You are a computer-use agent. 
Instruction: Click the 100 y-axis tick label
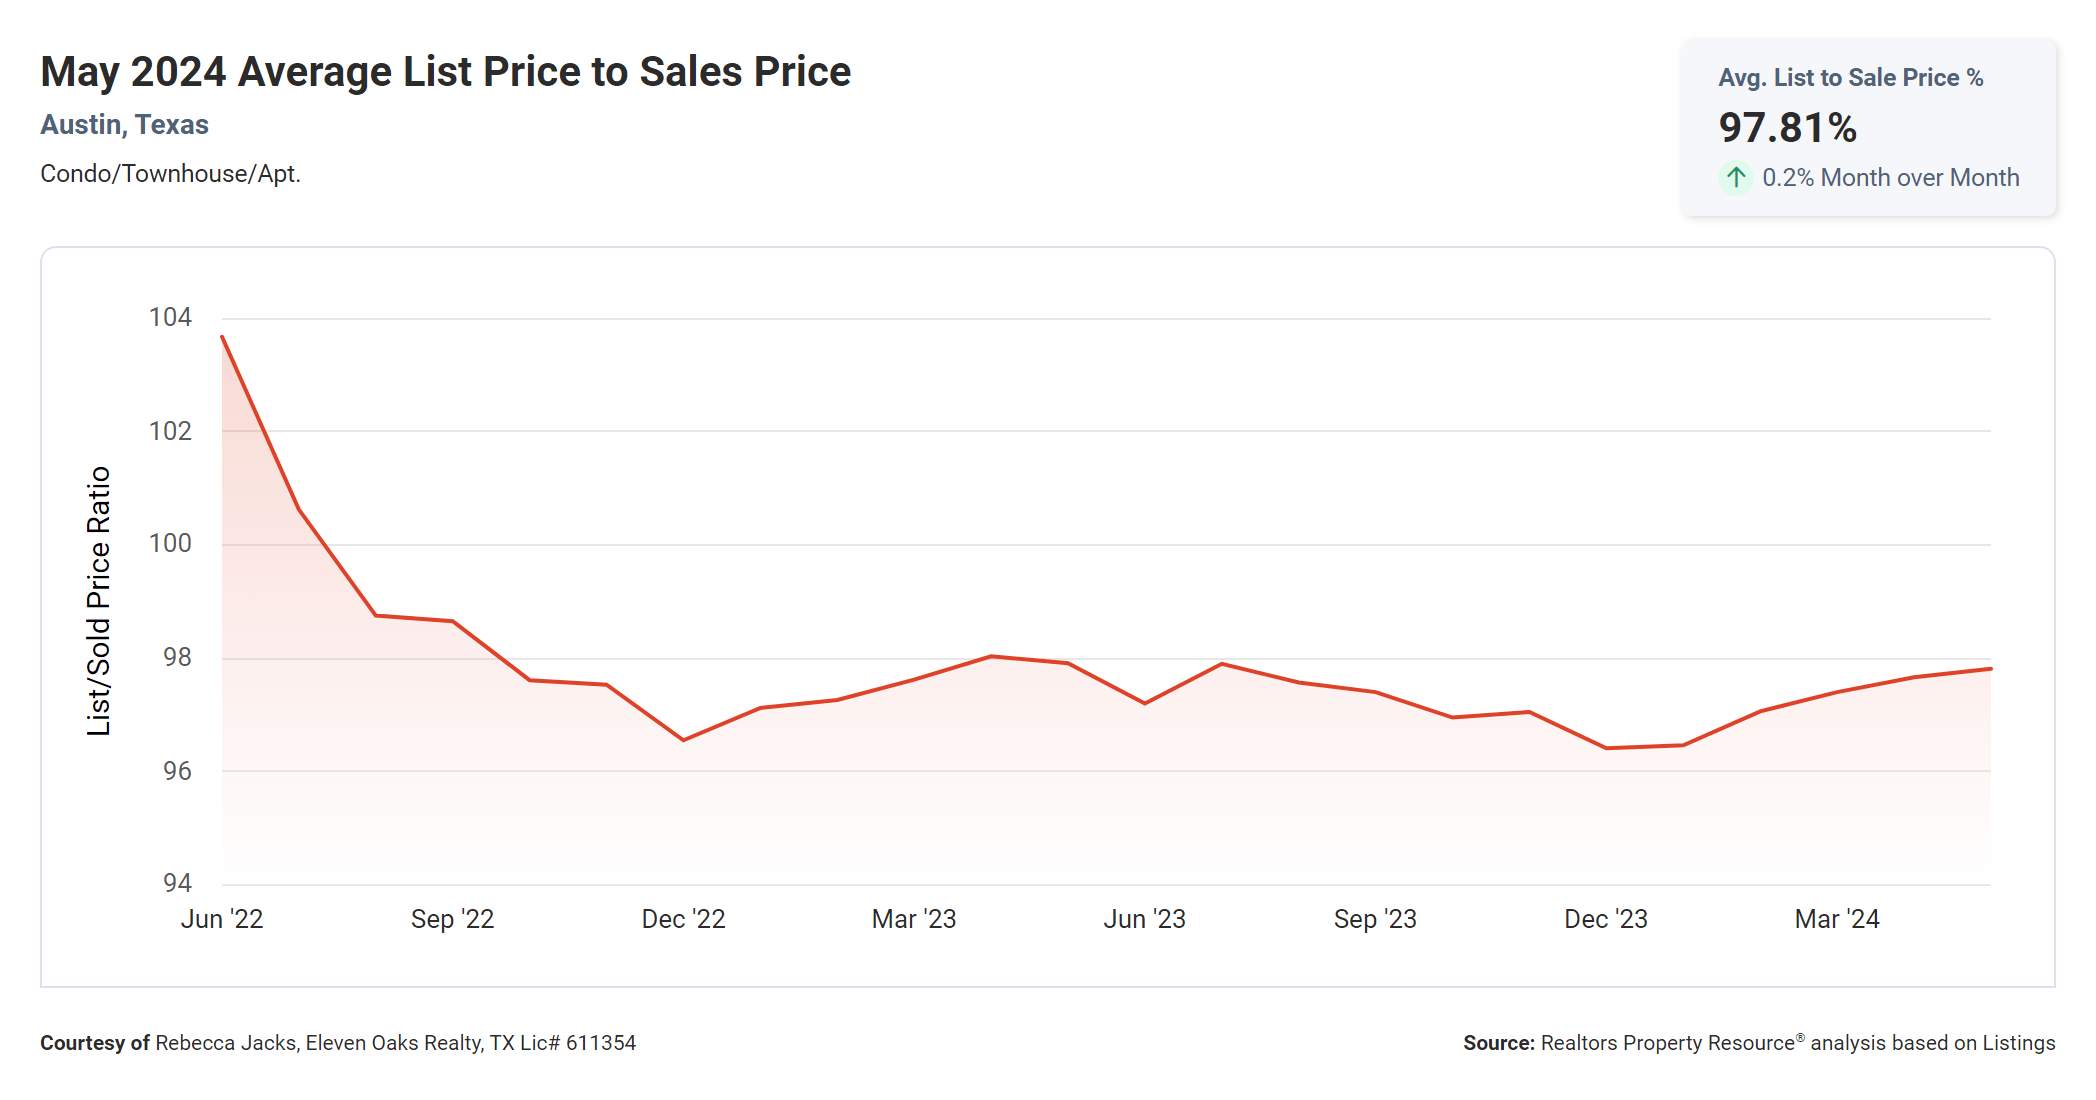click(x=170, y=544)
